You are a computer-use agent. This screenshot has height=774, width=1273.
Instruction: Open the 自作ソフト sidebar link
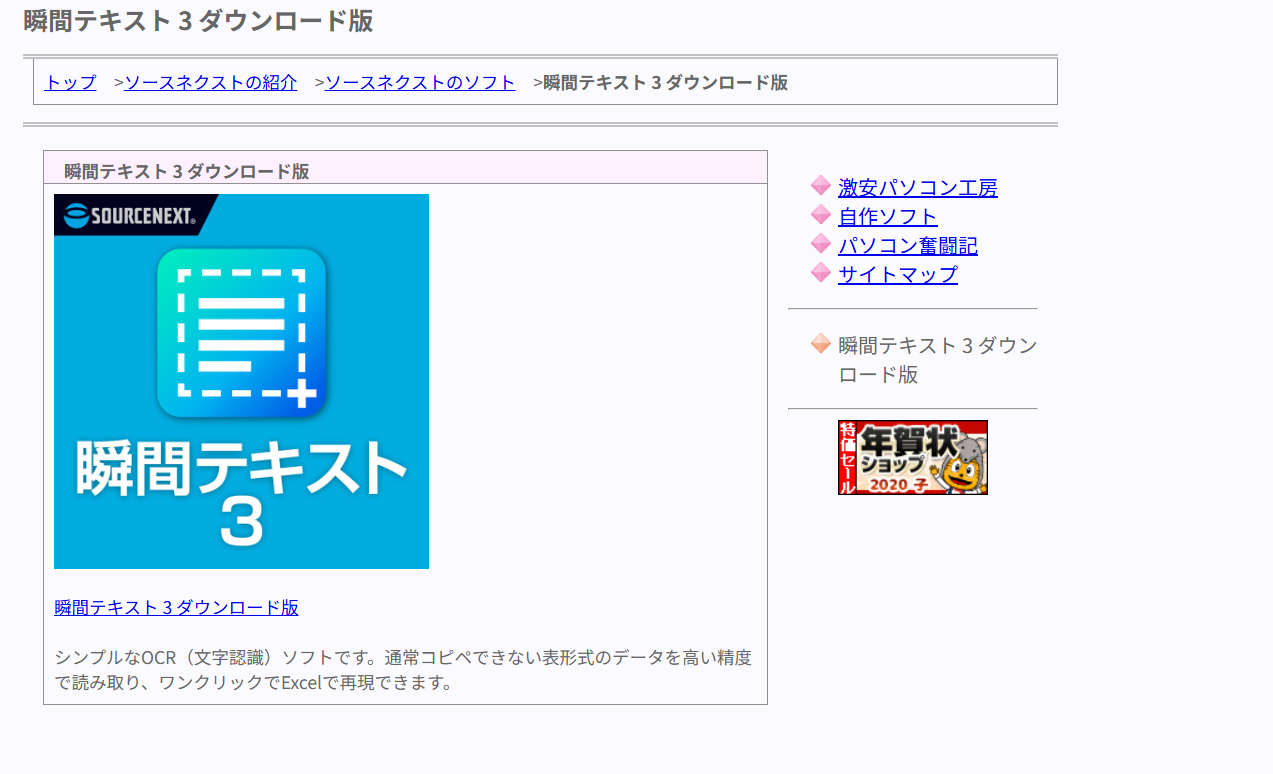[888, 216]
